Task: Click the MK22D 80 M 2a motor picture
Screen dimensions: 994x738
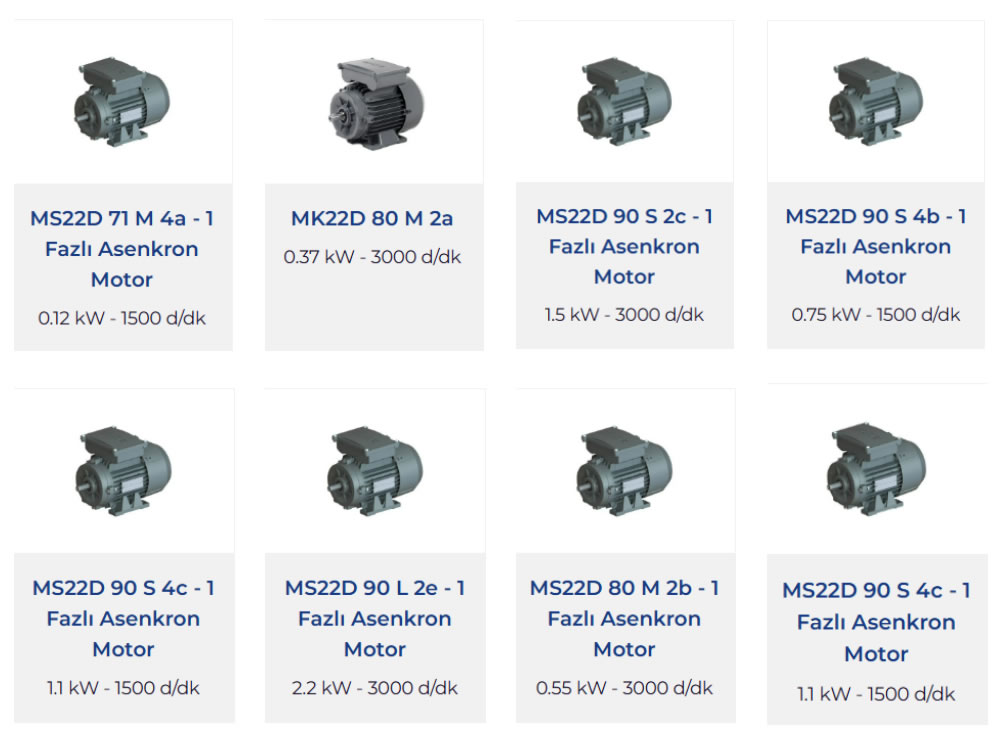Action: pos(377,103)
